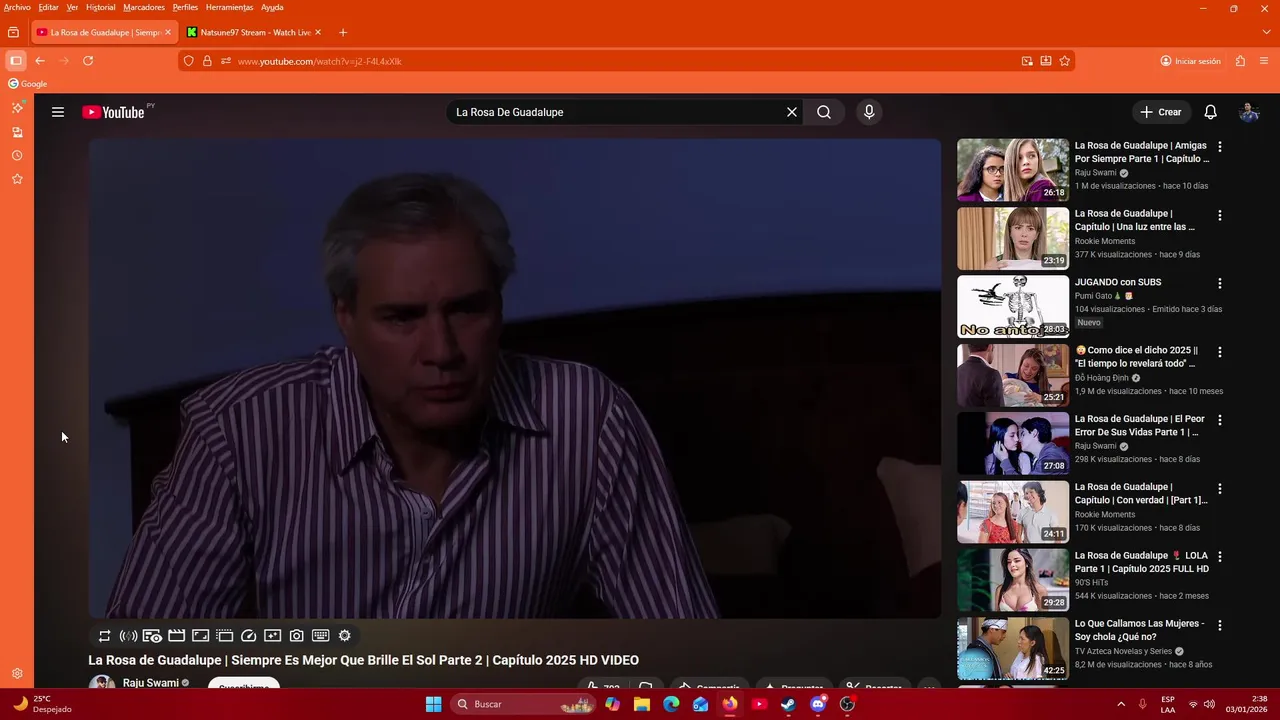Open the Windows Start menu
This screenshot has width=1280, height=720.
click(433, 704)
